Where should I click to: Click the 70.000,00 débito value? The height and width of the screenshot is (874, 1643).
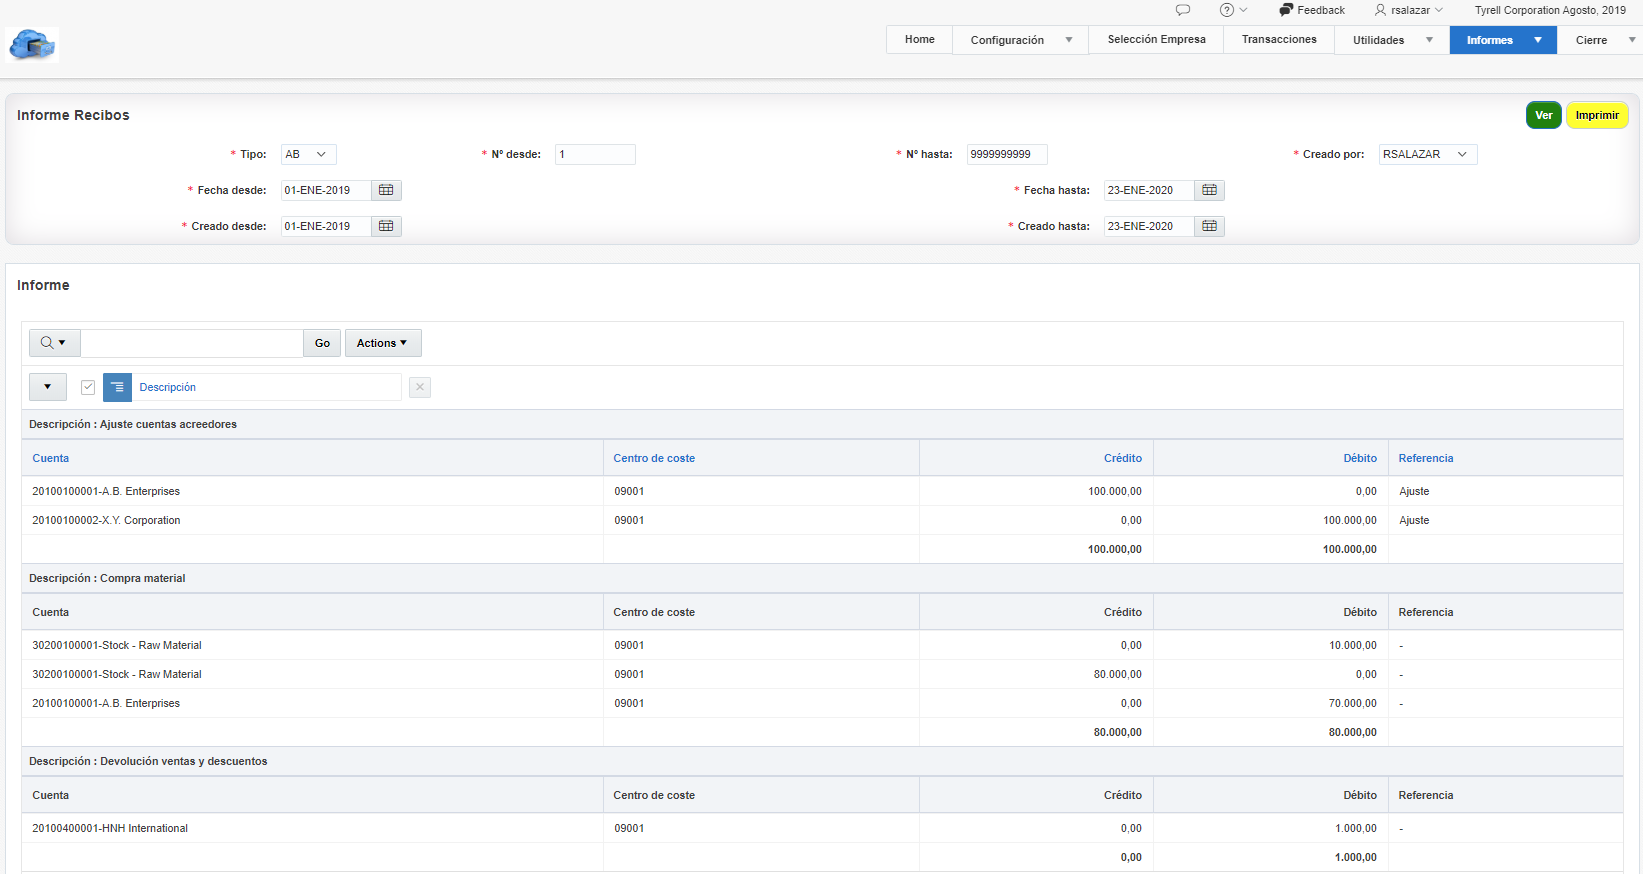pyautogui.click(x=1353, y=703)
